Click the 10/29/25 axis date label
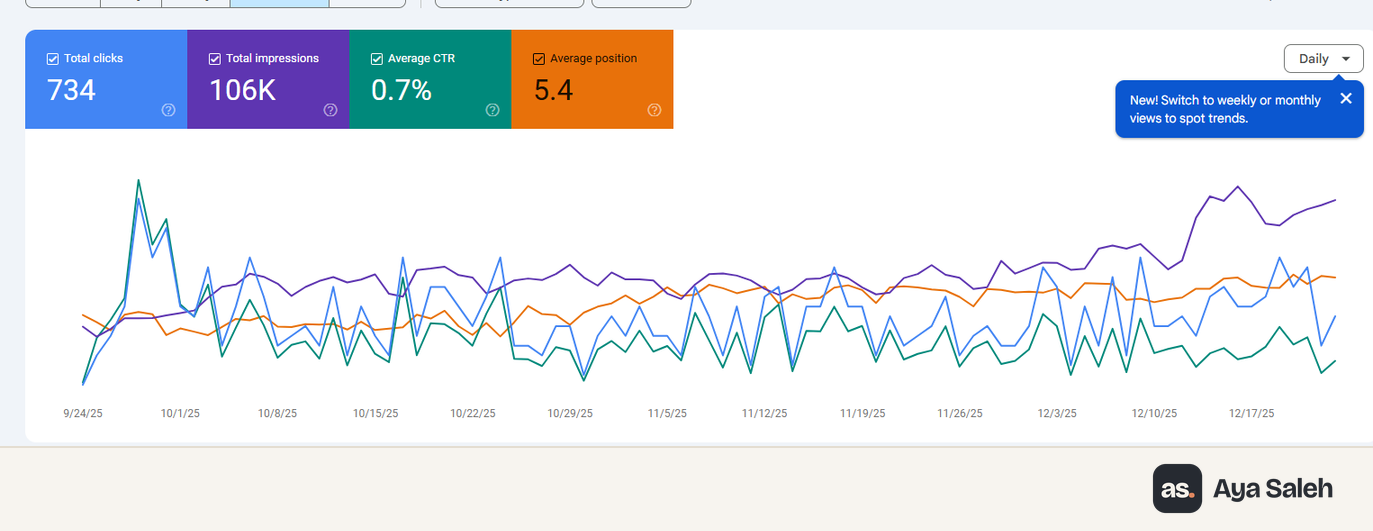This screenshot has height=531, width=1373. pyautogui.click(x=570, y=413)
